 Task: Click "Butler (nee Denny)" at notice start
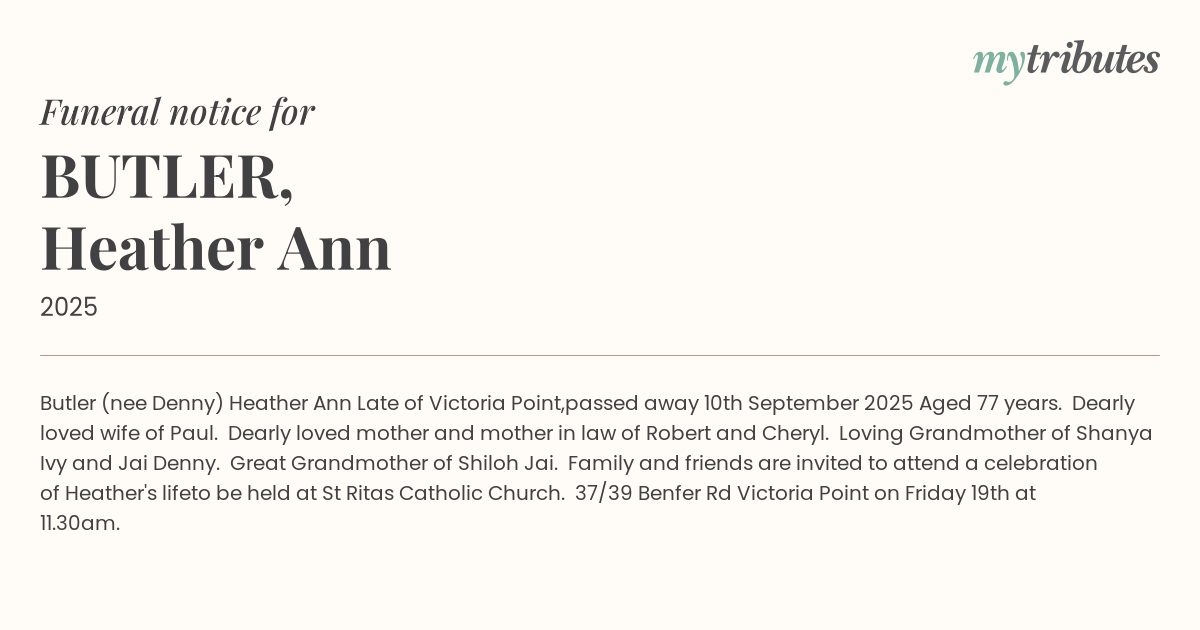pos(131,404)
